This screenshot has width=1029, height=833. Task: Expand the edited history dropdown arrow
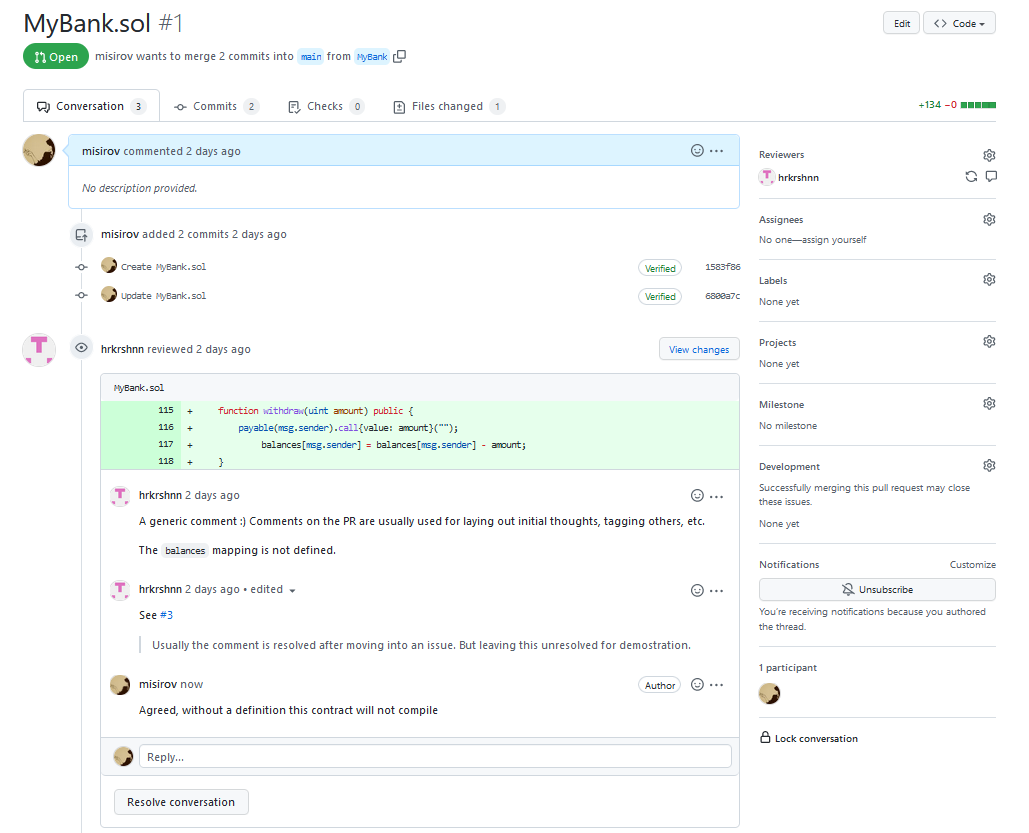(x=293, y=591)
